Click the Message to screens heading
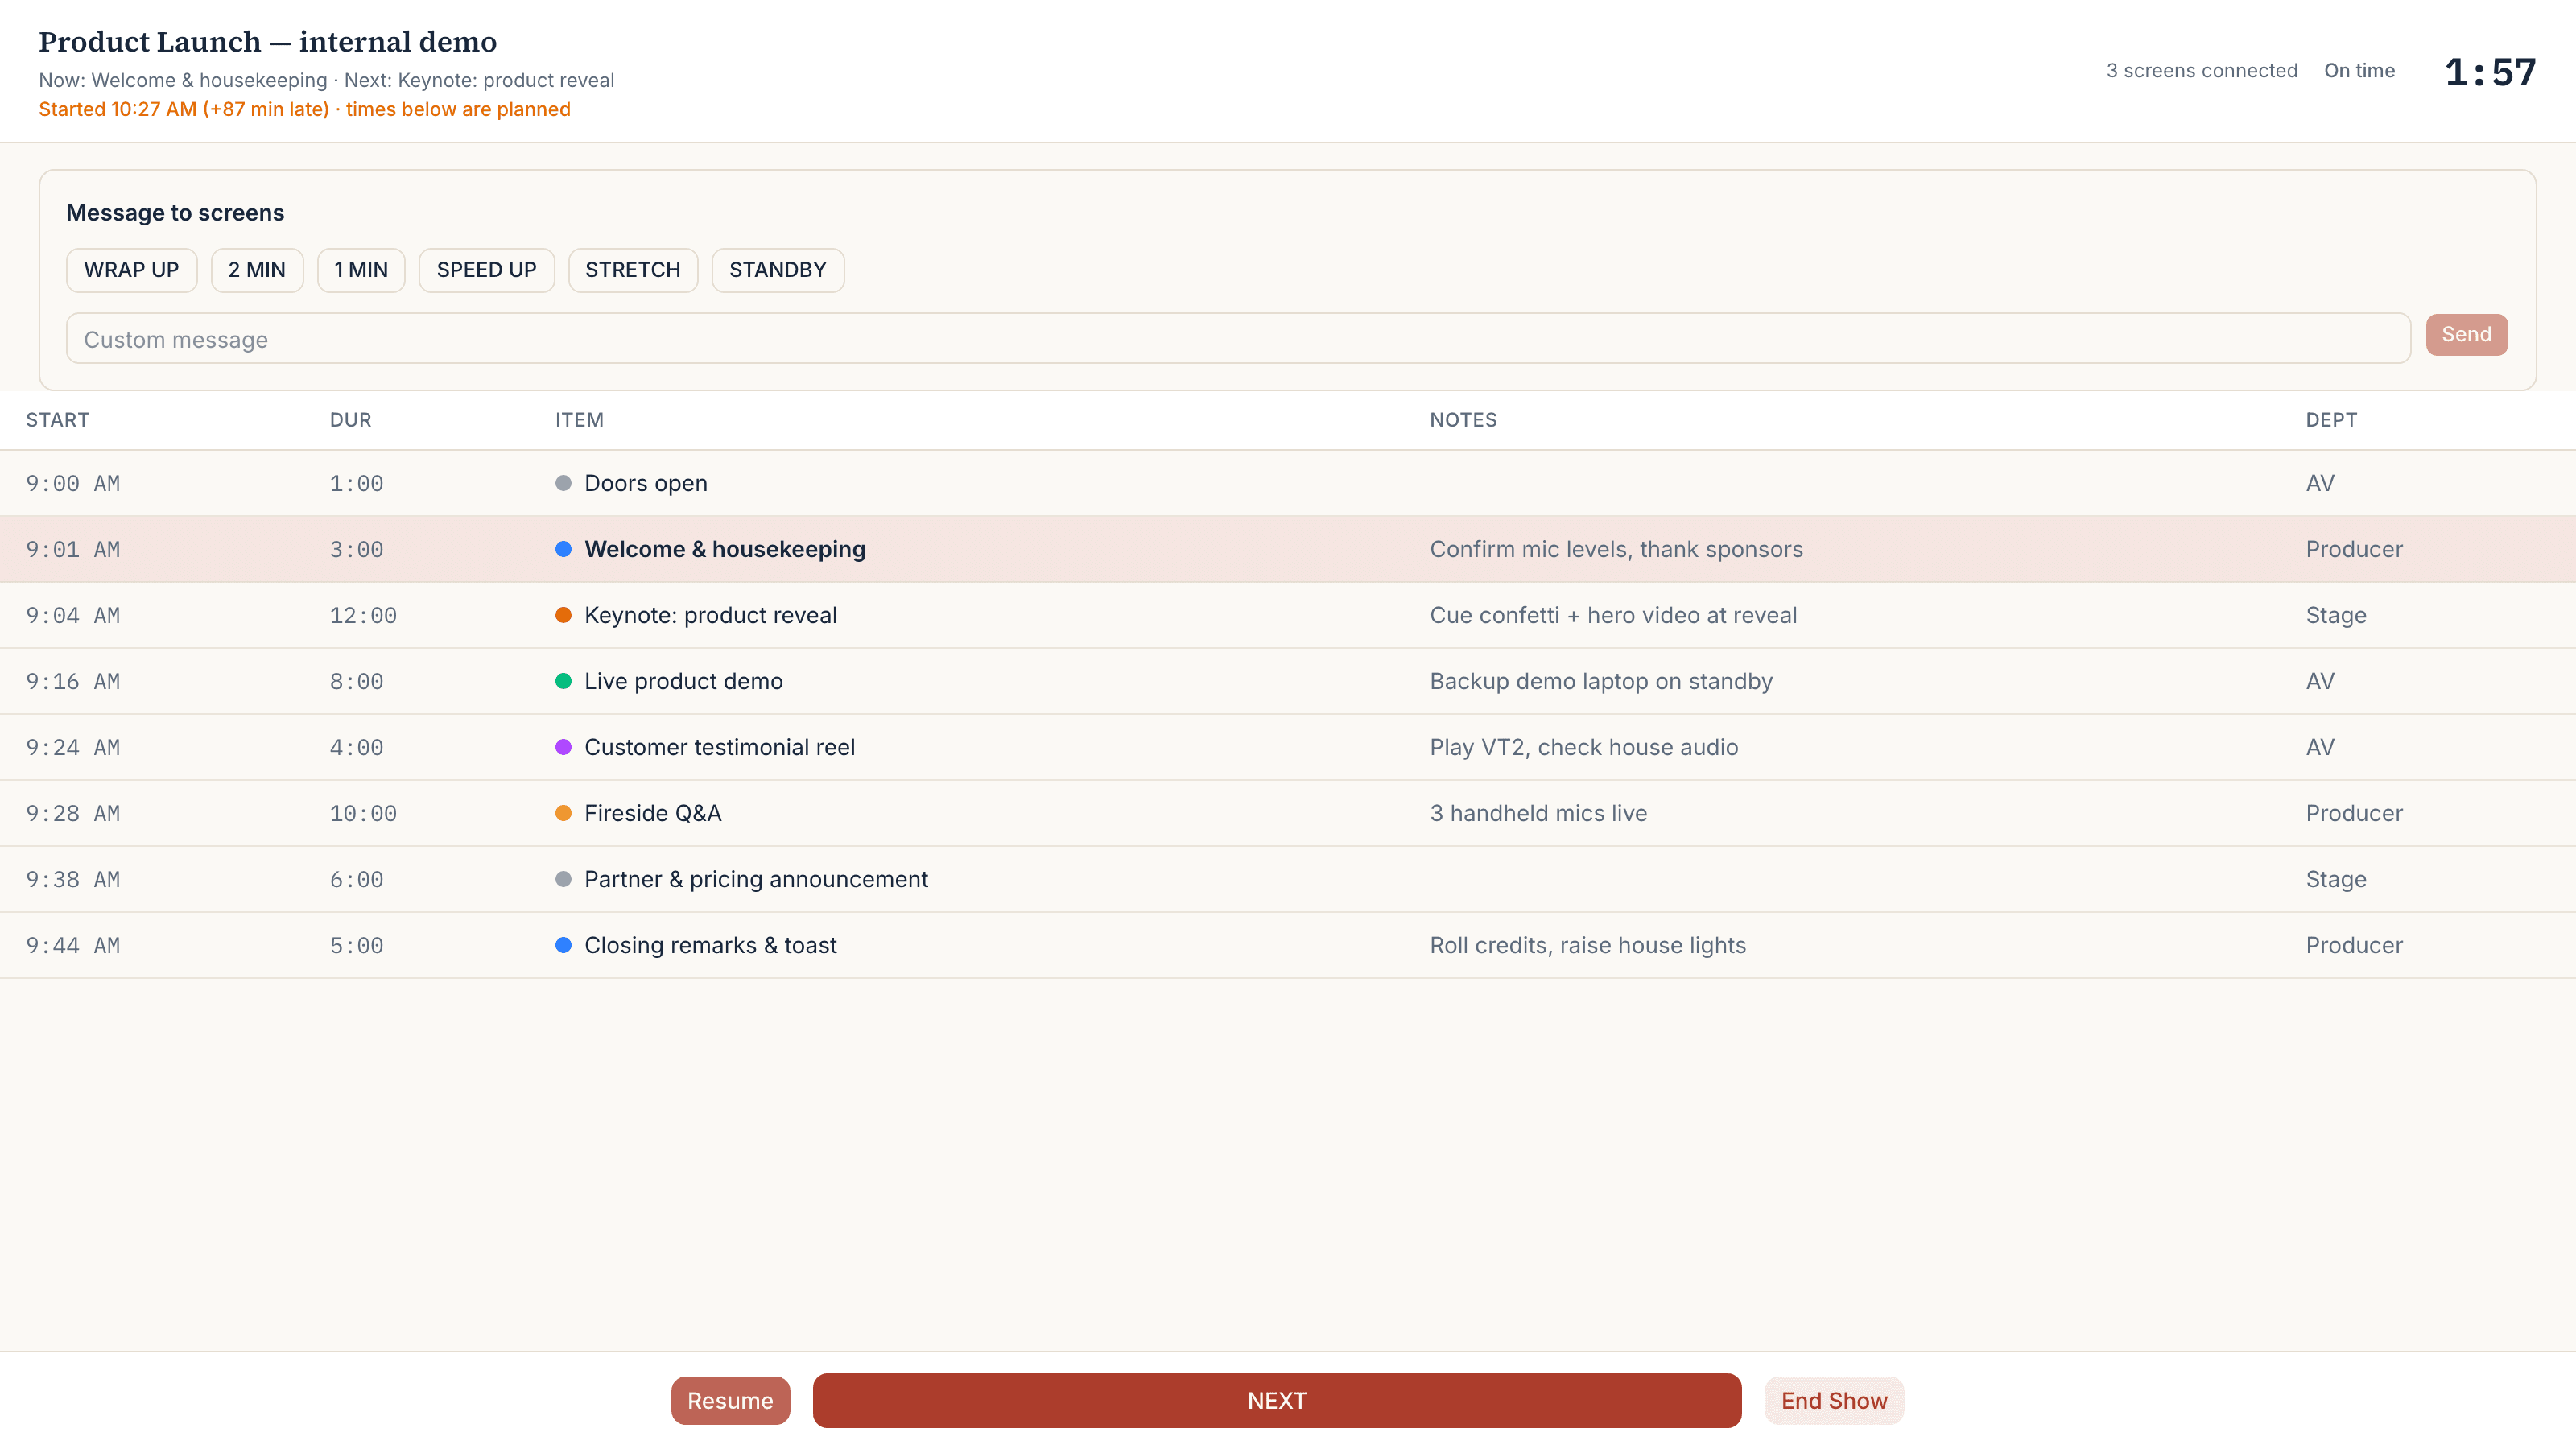2576x1449 pixels. pyautogui.click(x=175, y=213)
